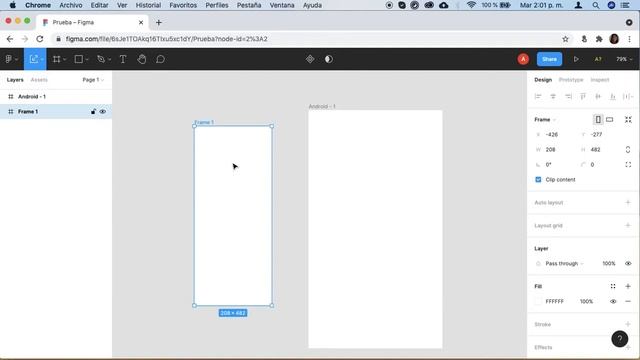
Task: Click the W width field 208
Action: [555, 150]
